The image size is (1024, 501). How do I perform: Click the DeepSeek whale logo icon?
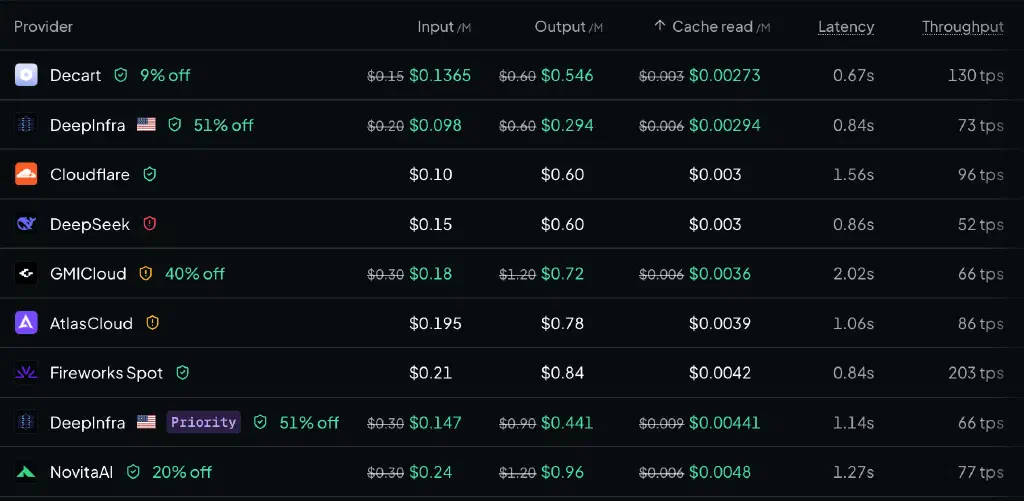[x=26, y=224]
